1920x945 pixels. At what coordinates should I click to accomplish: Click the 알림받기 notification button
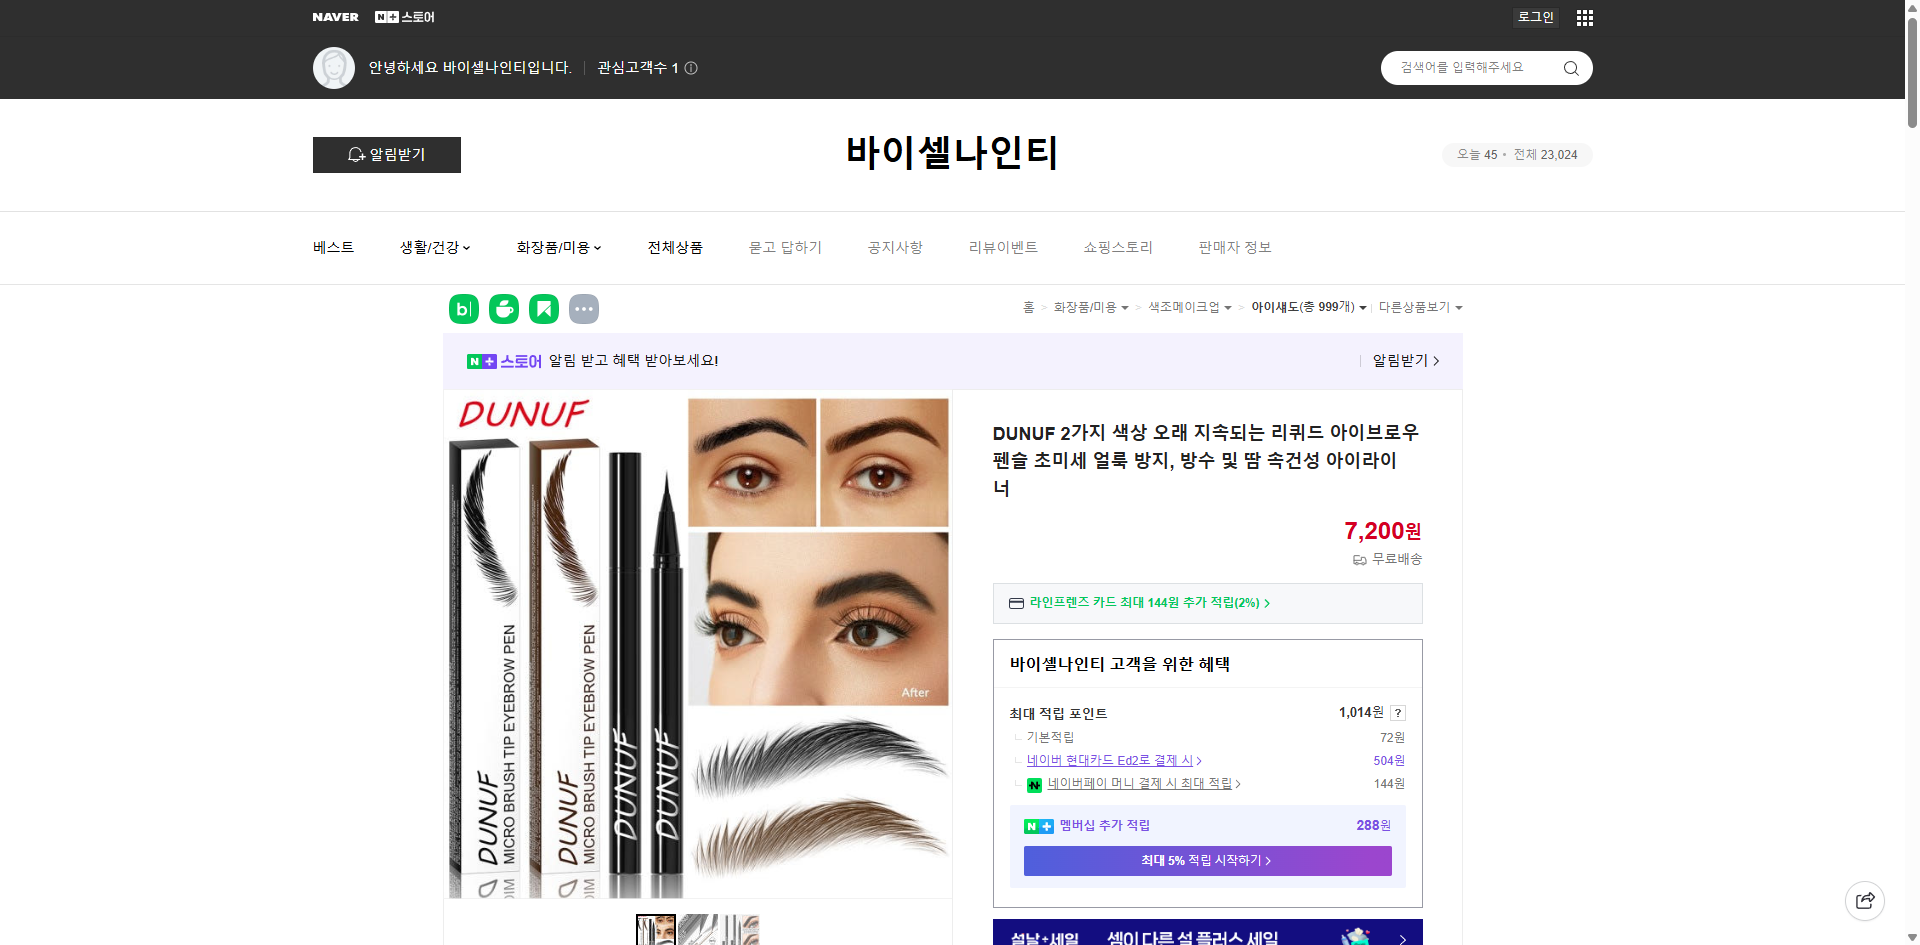[386, 155]
